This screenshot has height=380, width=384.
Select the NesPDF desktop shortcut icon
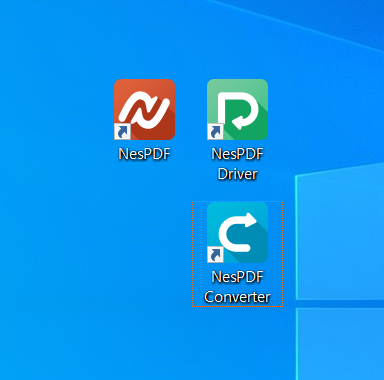[144, 109]
